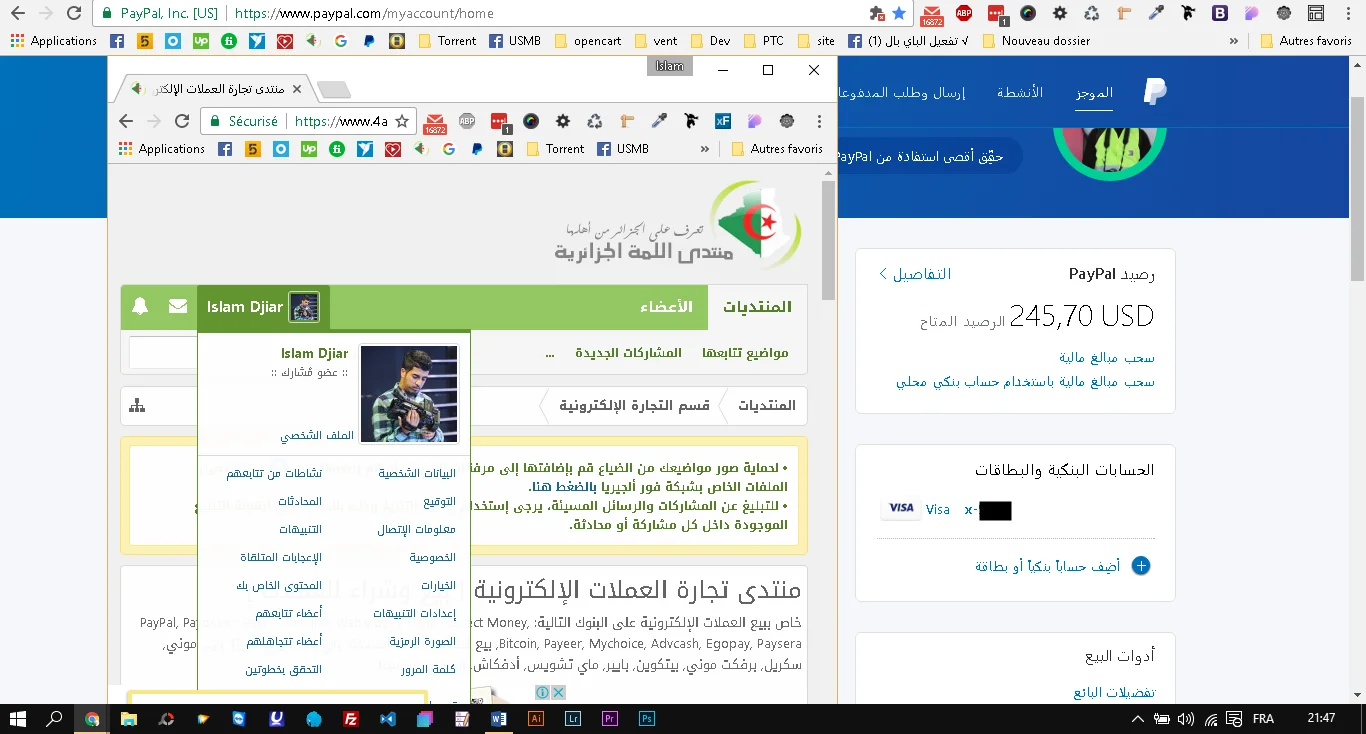
Task: Click the التفاصيل link on the PayPal balance card
Action: pos(915,274)
